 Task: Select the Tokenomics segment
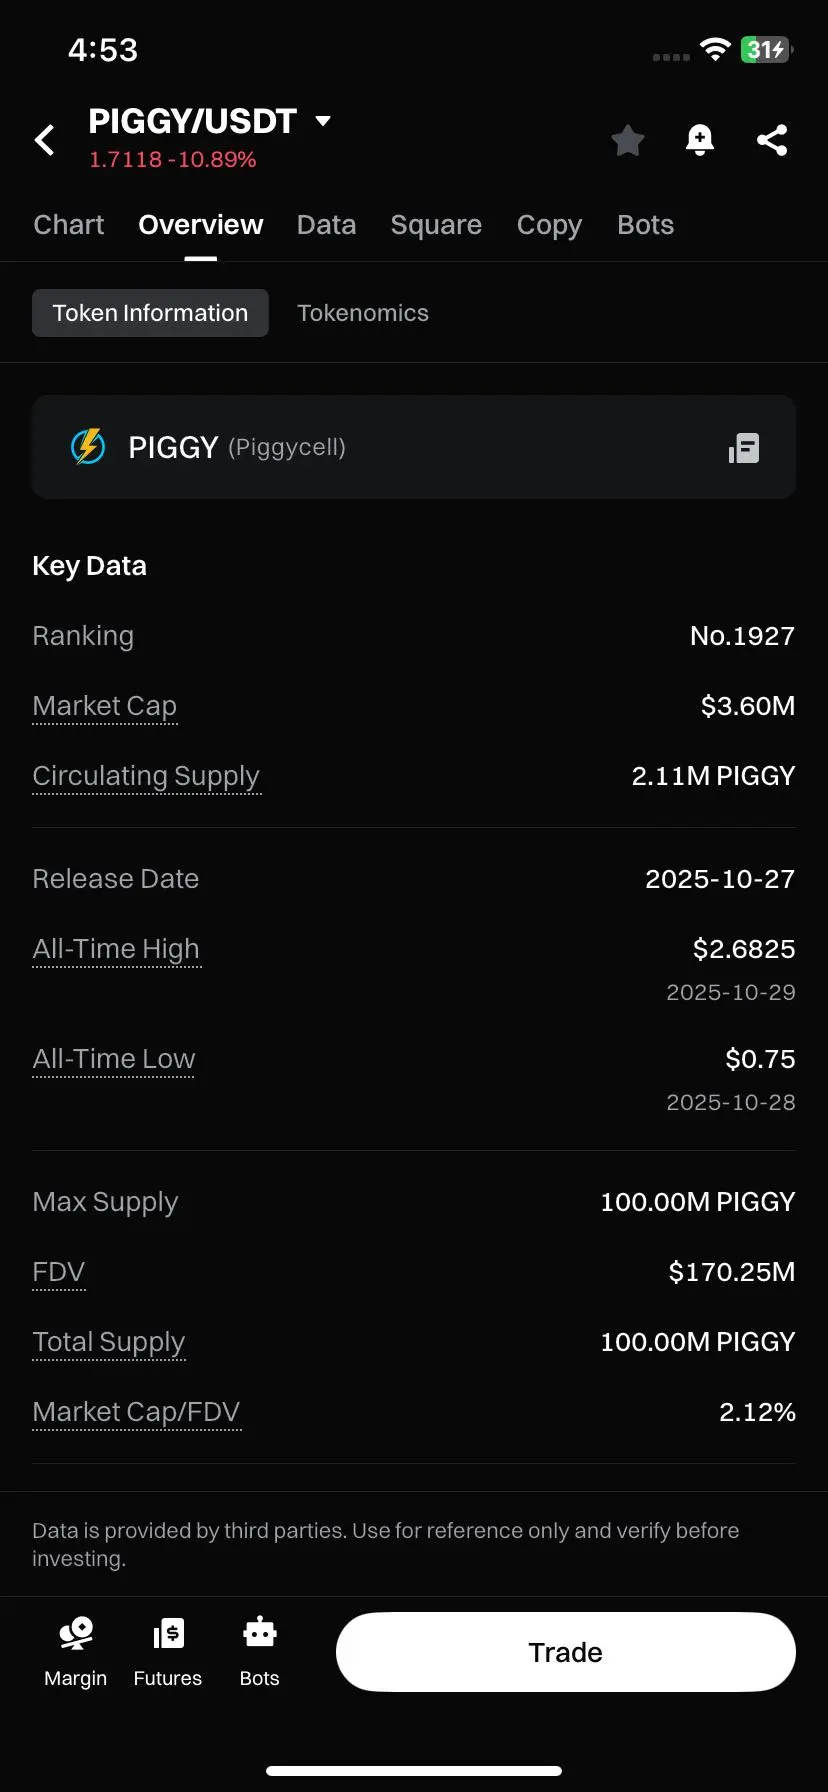(362, 313)
